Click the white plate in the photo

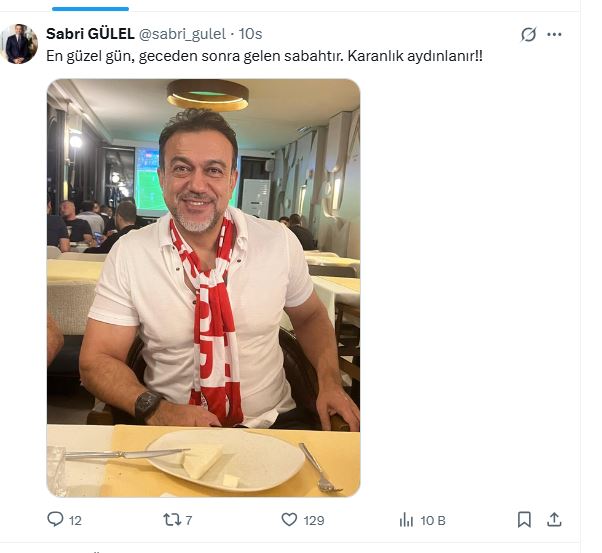225,461
